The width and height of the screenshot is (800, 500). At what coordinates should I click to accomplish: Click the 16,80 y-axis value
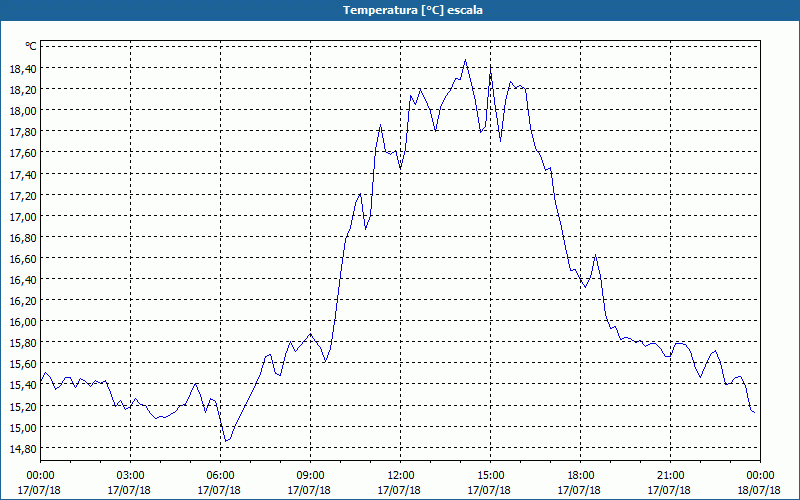click(23, 237)
